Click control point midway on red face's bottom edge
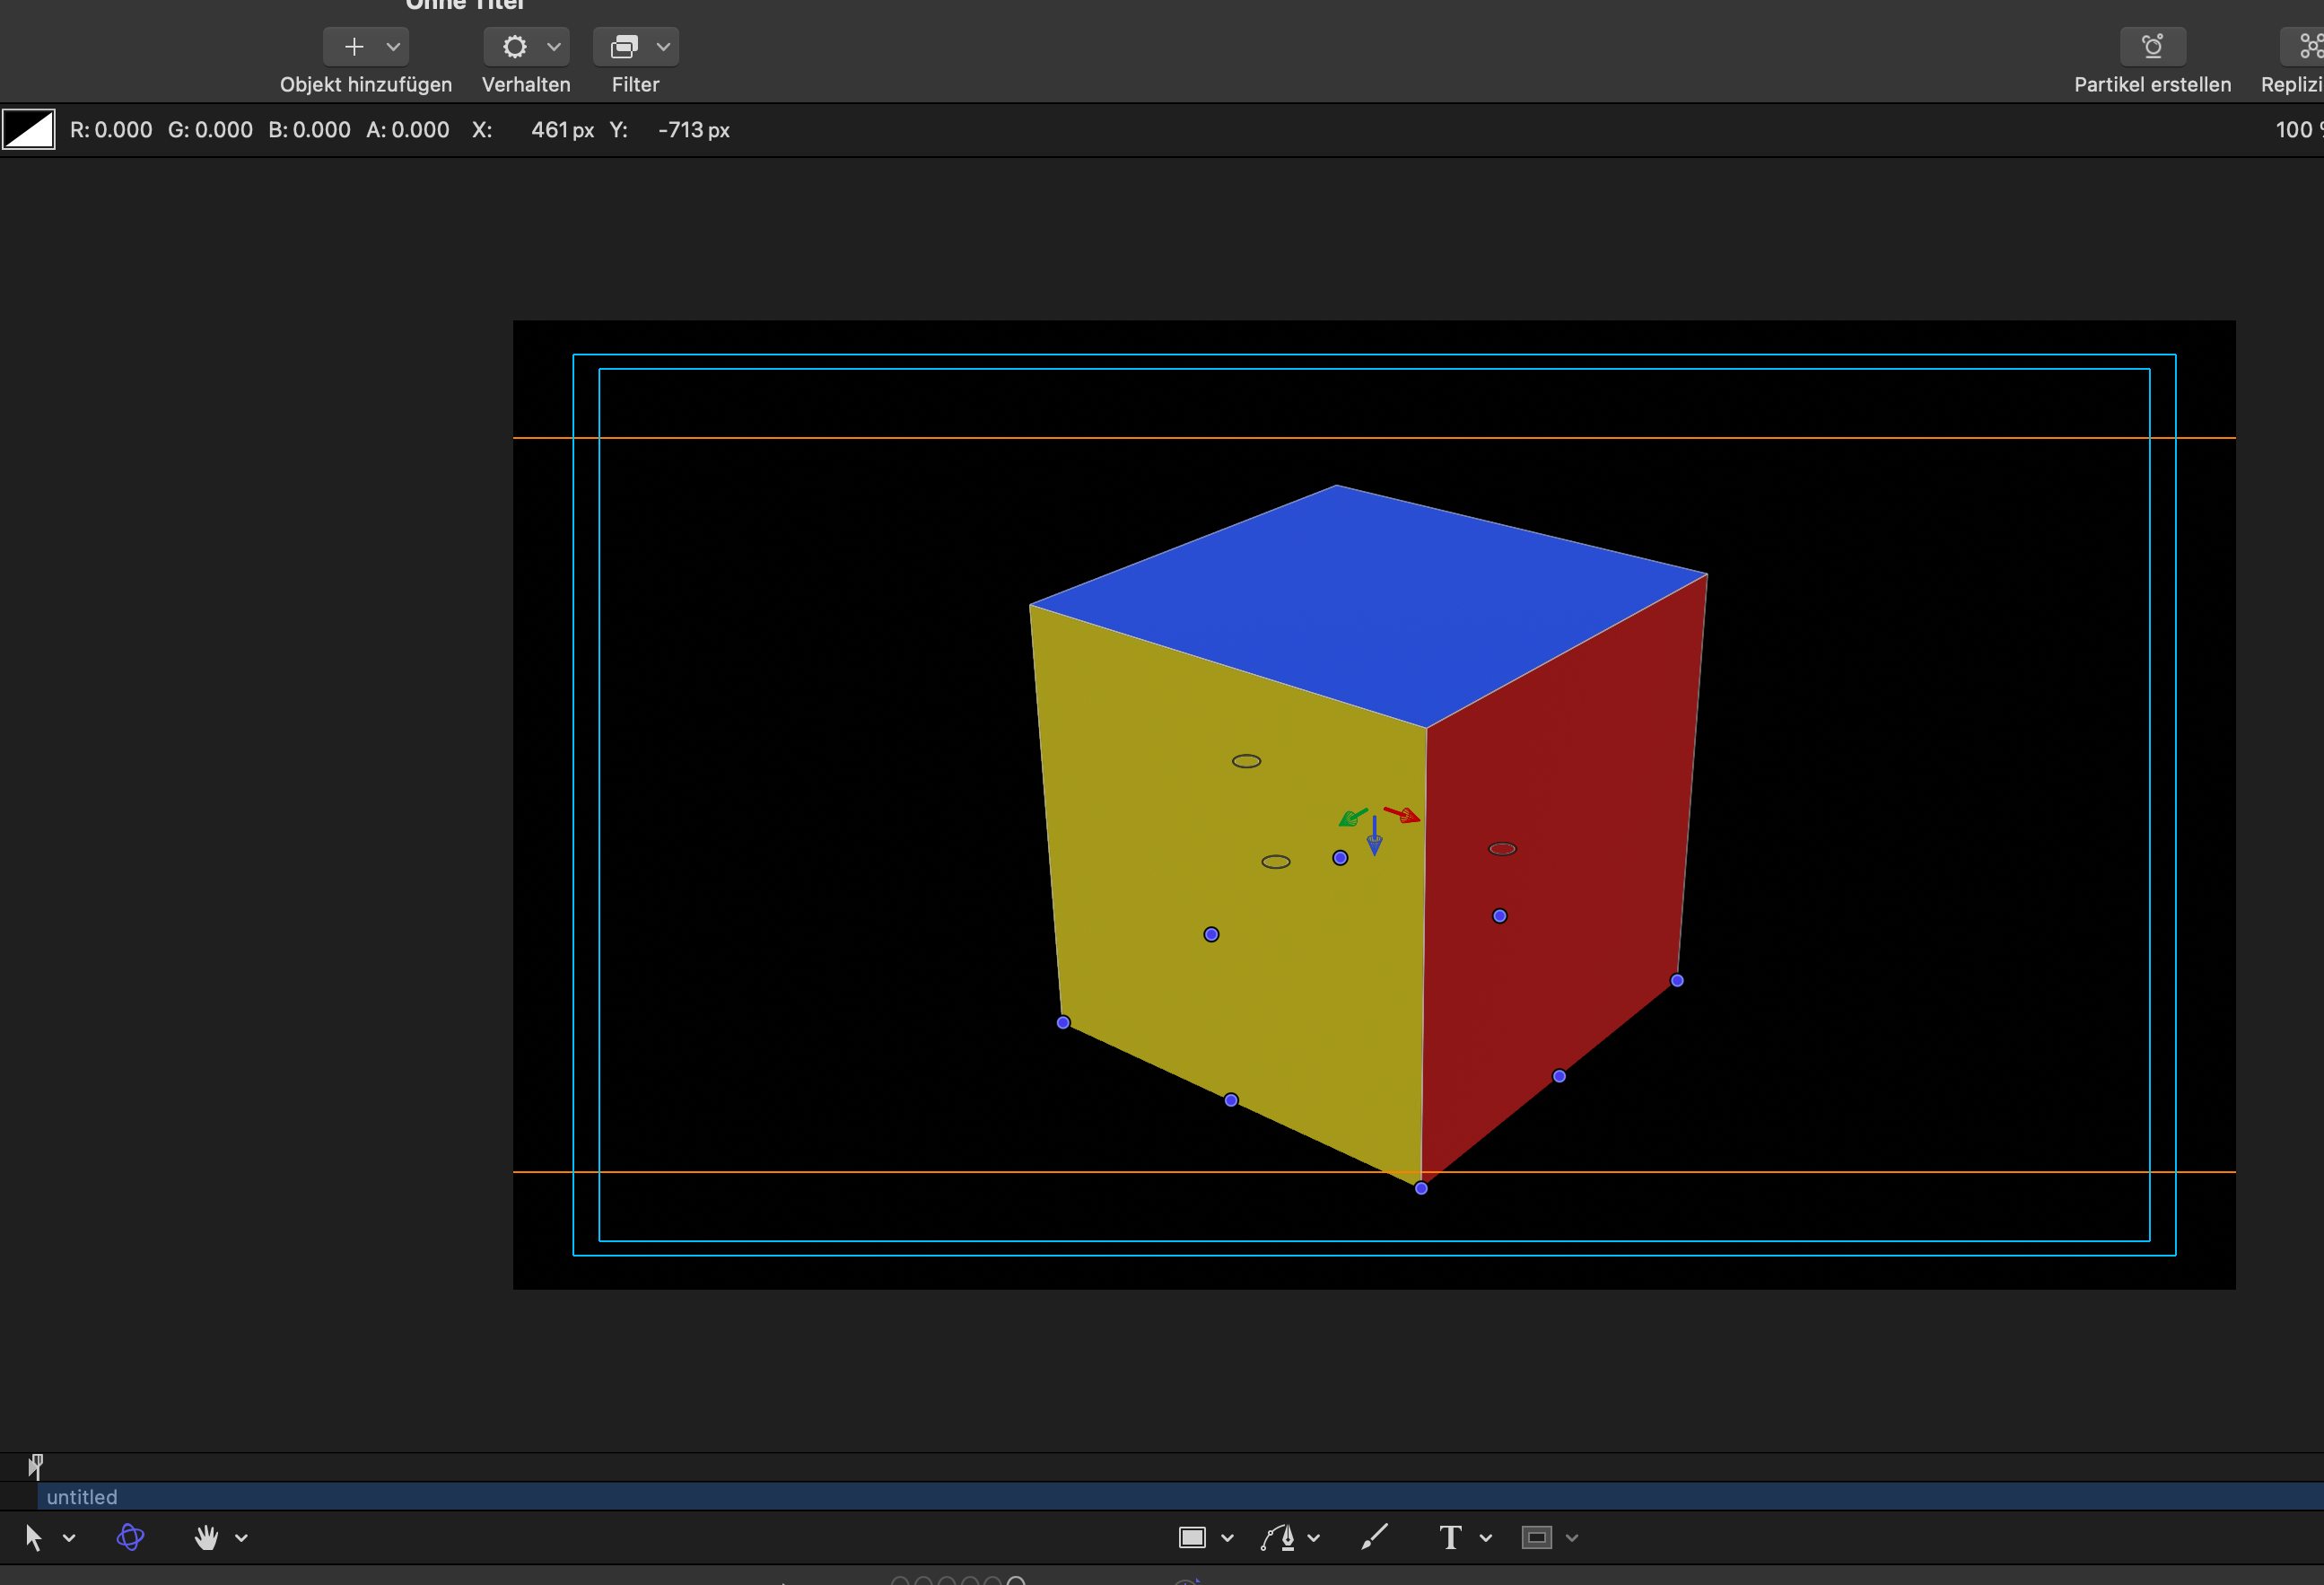Viewport: 2324px width, 1585px height. pos(1559,1076)
